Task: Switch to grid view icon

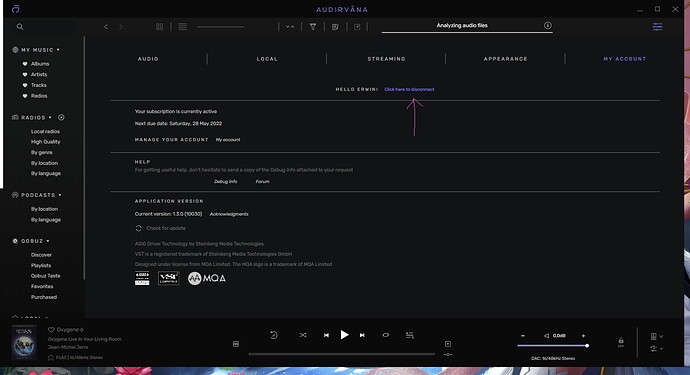Action: [x=159, y=27]
